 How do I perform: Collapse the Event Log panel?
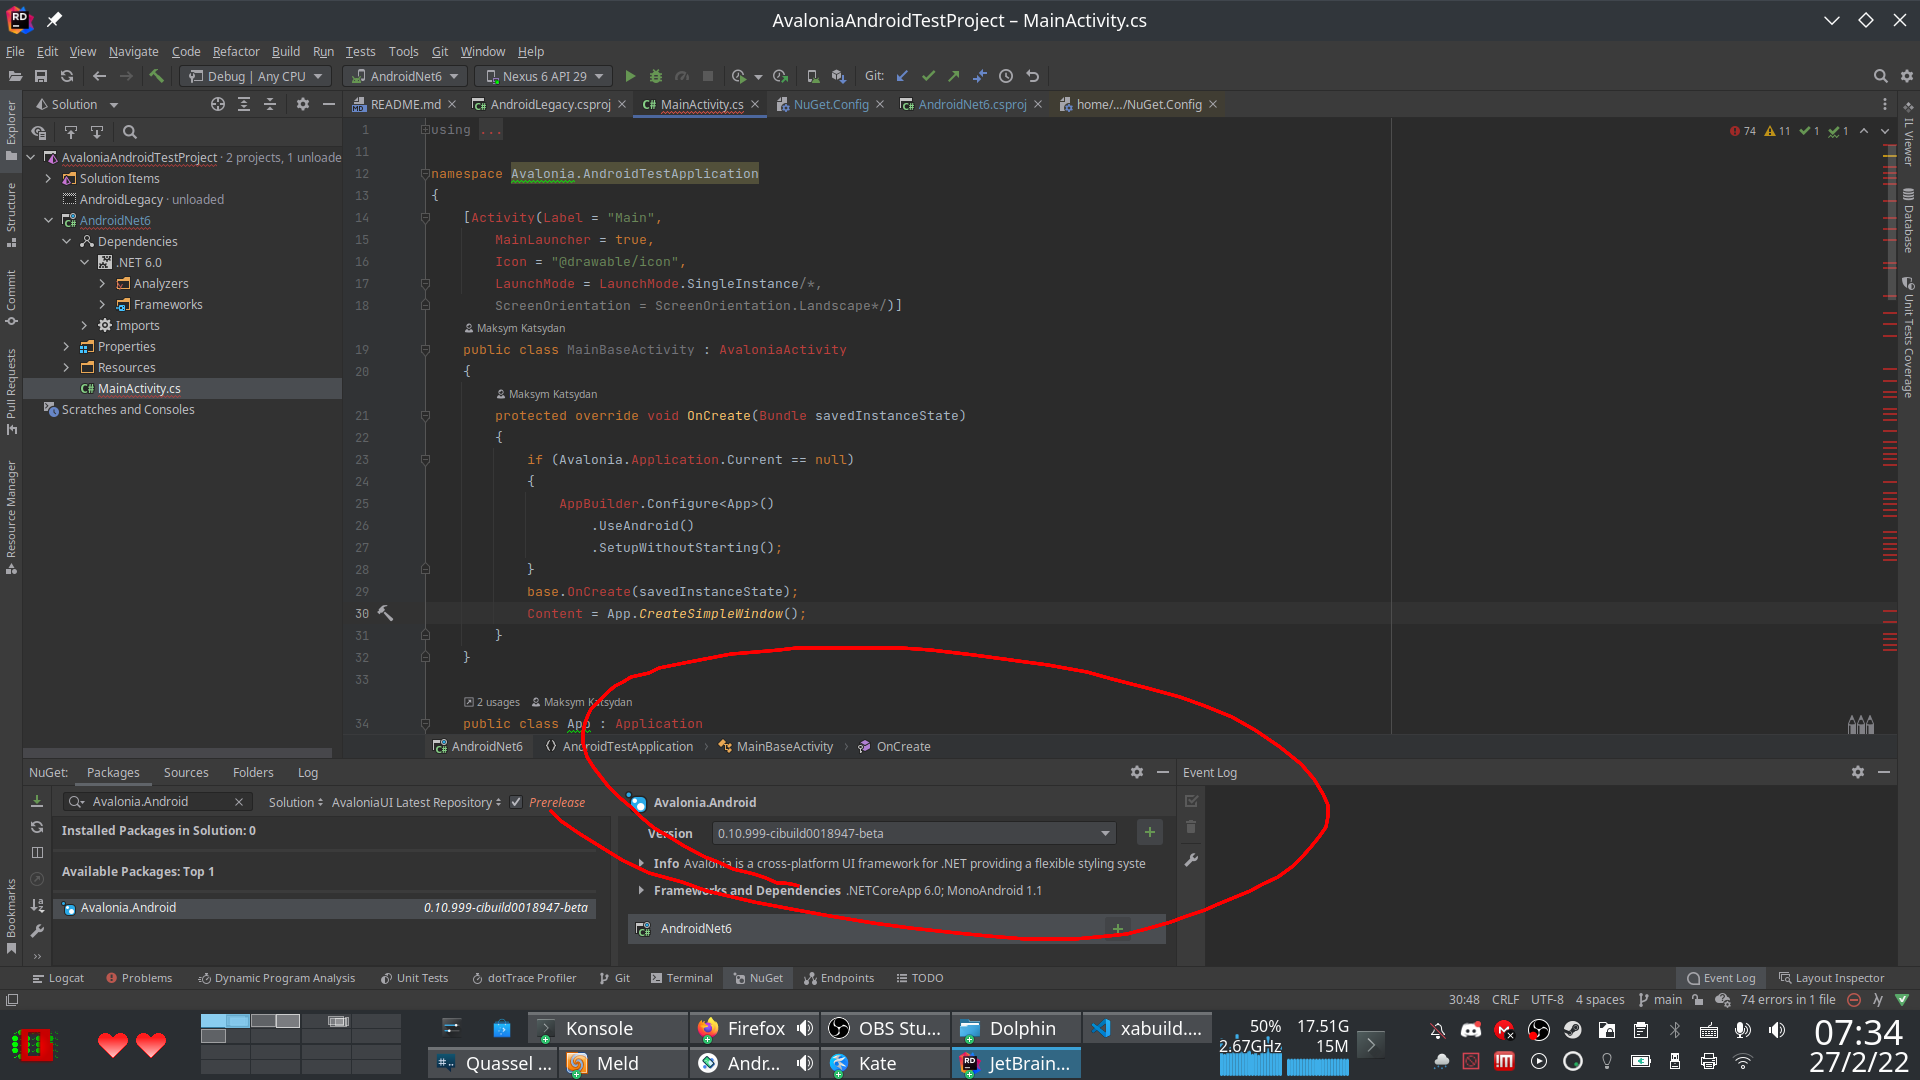click(x=1883, y=772)
